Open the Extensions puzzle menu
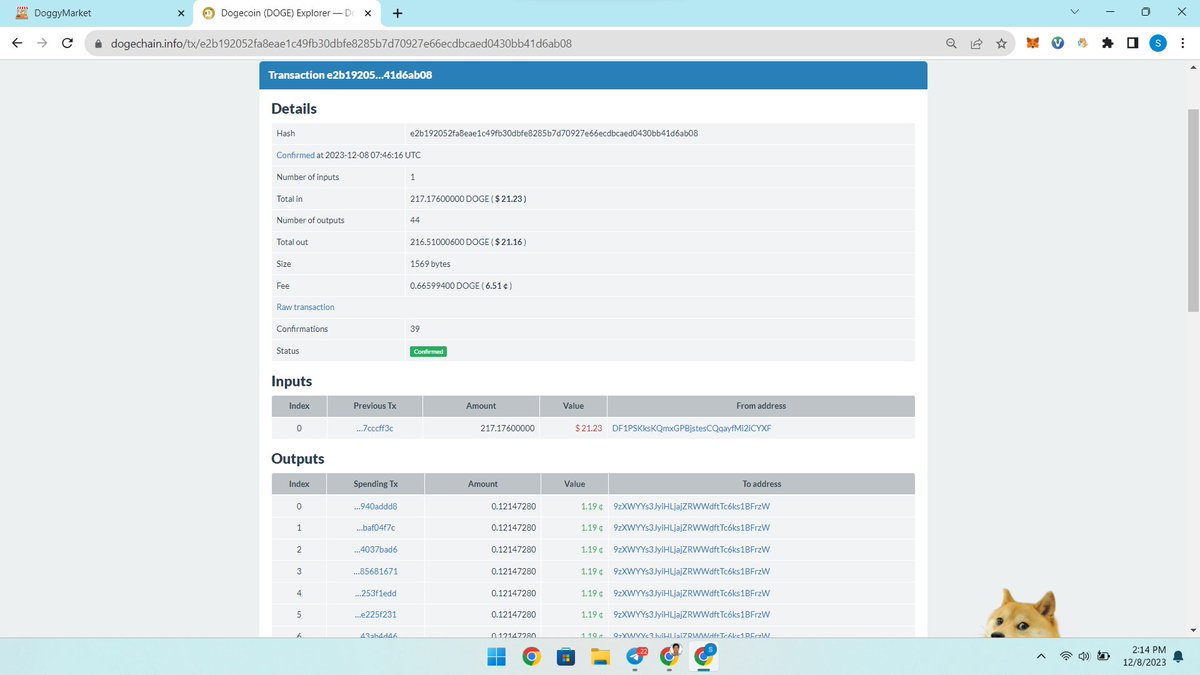This screenshot has height=675, width=1200. tap(1107, 44)
